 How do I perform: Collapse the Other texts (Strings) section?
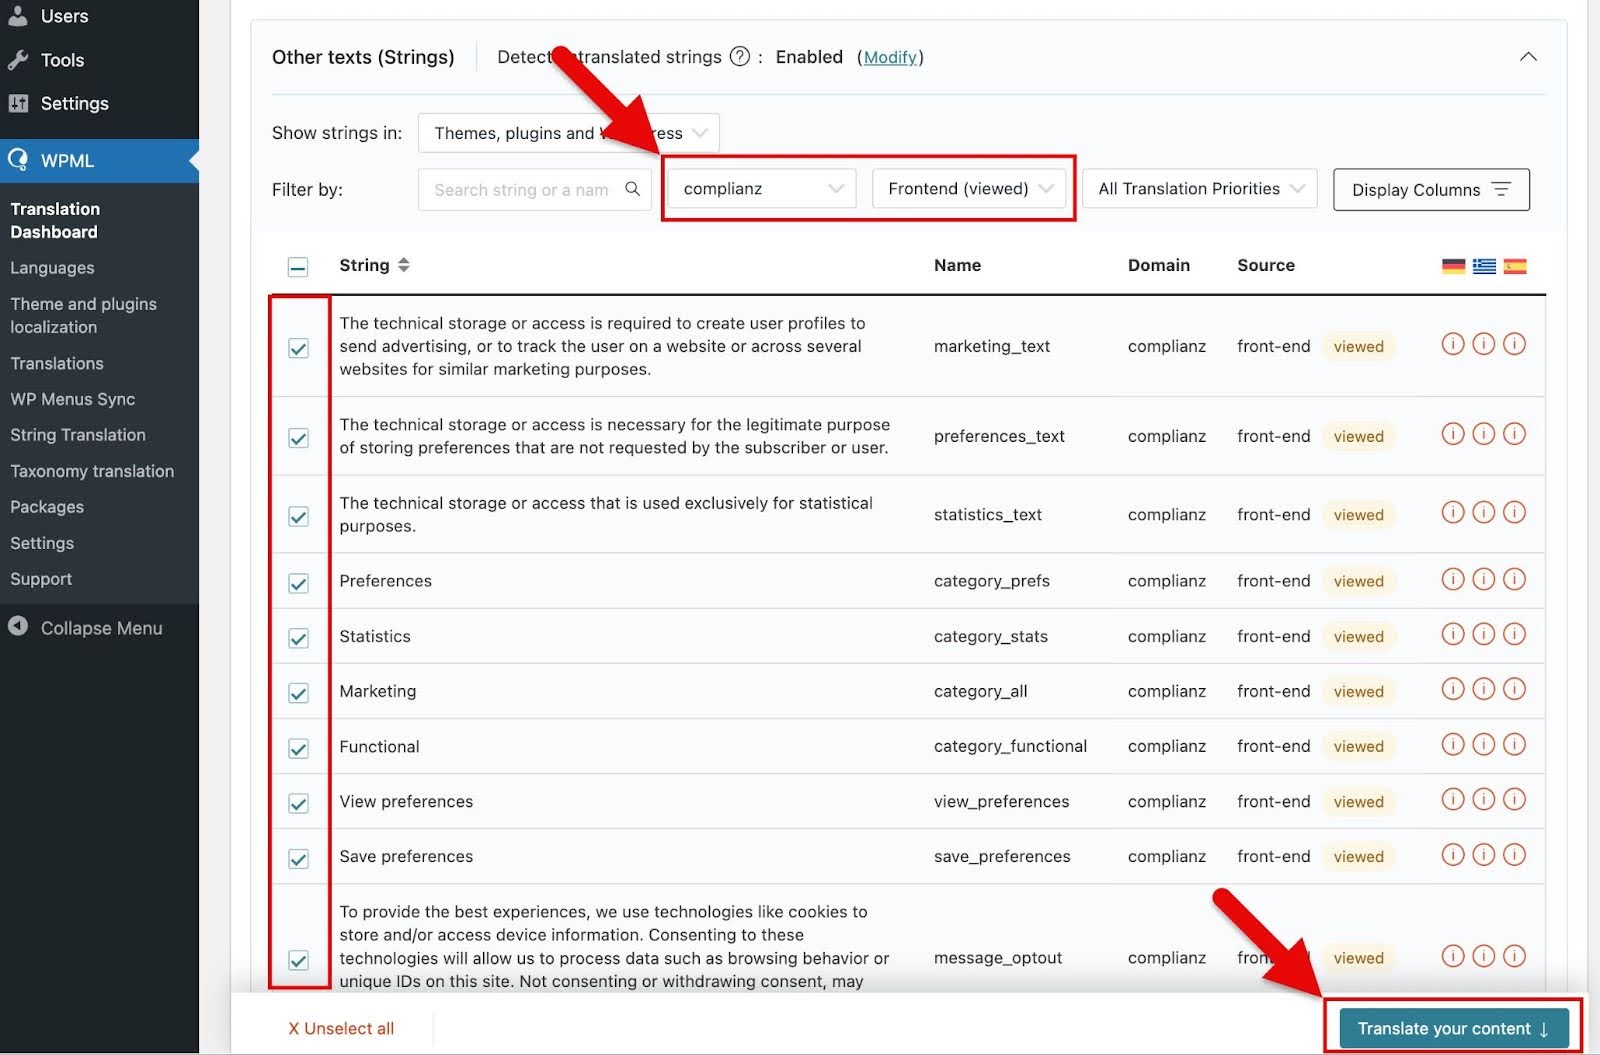1528,57
